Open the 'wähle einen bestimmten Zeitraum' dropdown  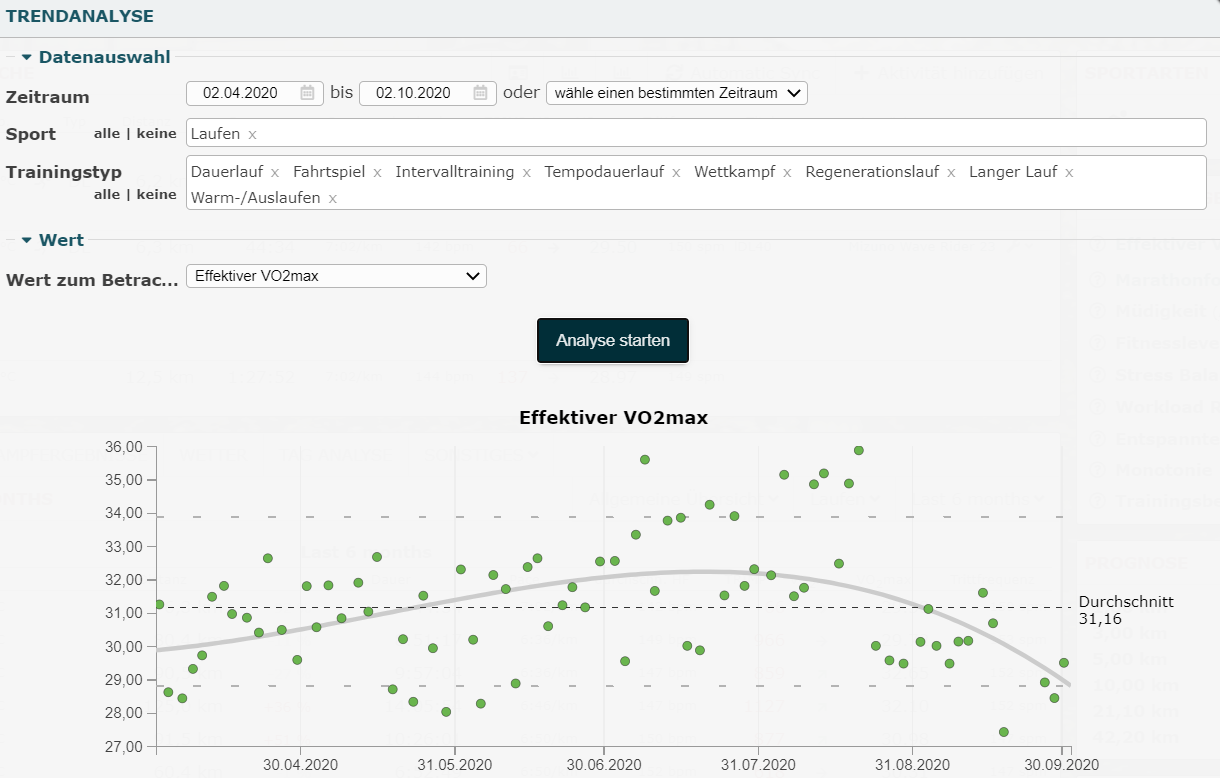(676, 93)
